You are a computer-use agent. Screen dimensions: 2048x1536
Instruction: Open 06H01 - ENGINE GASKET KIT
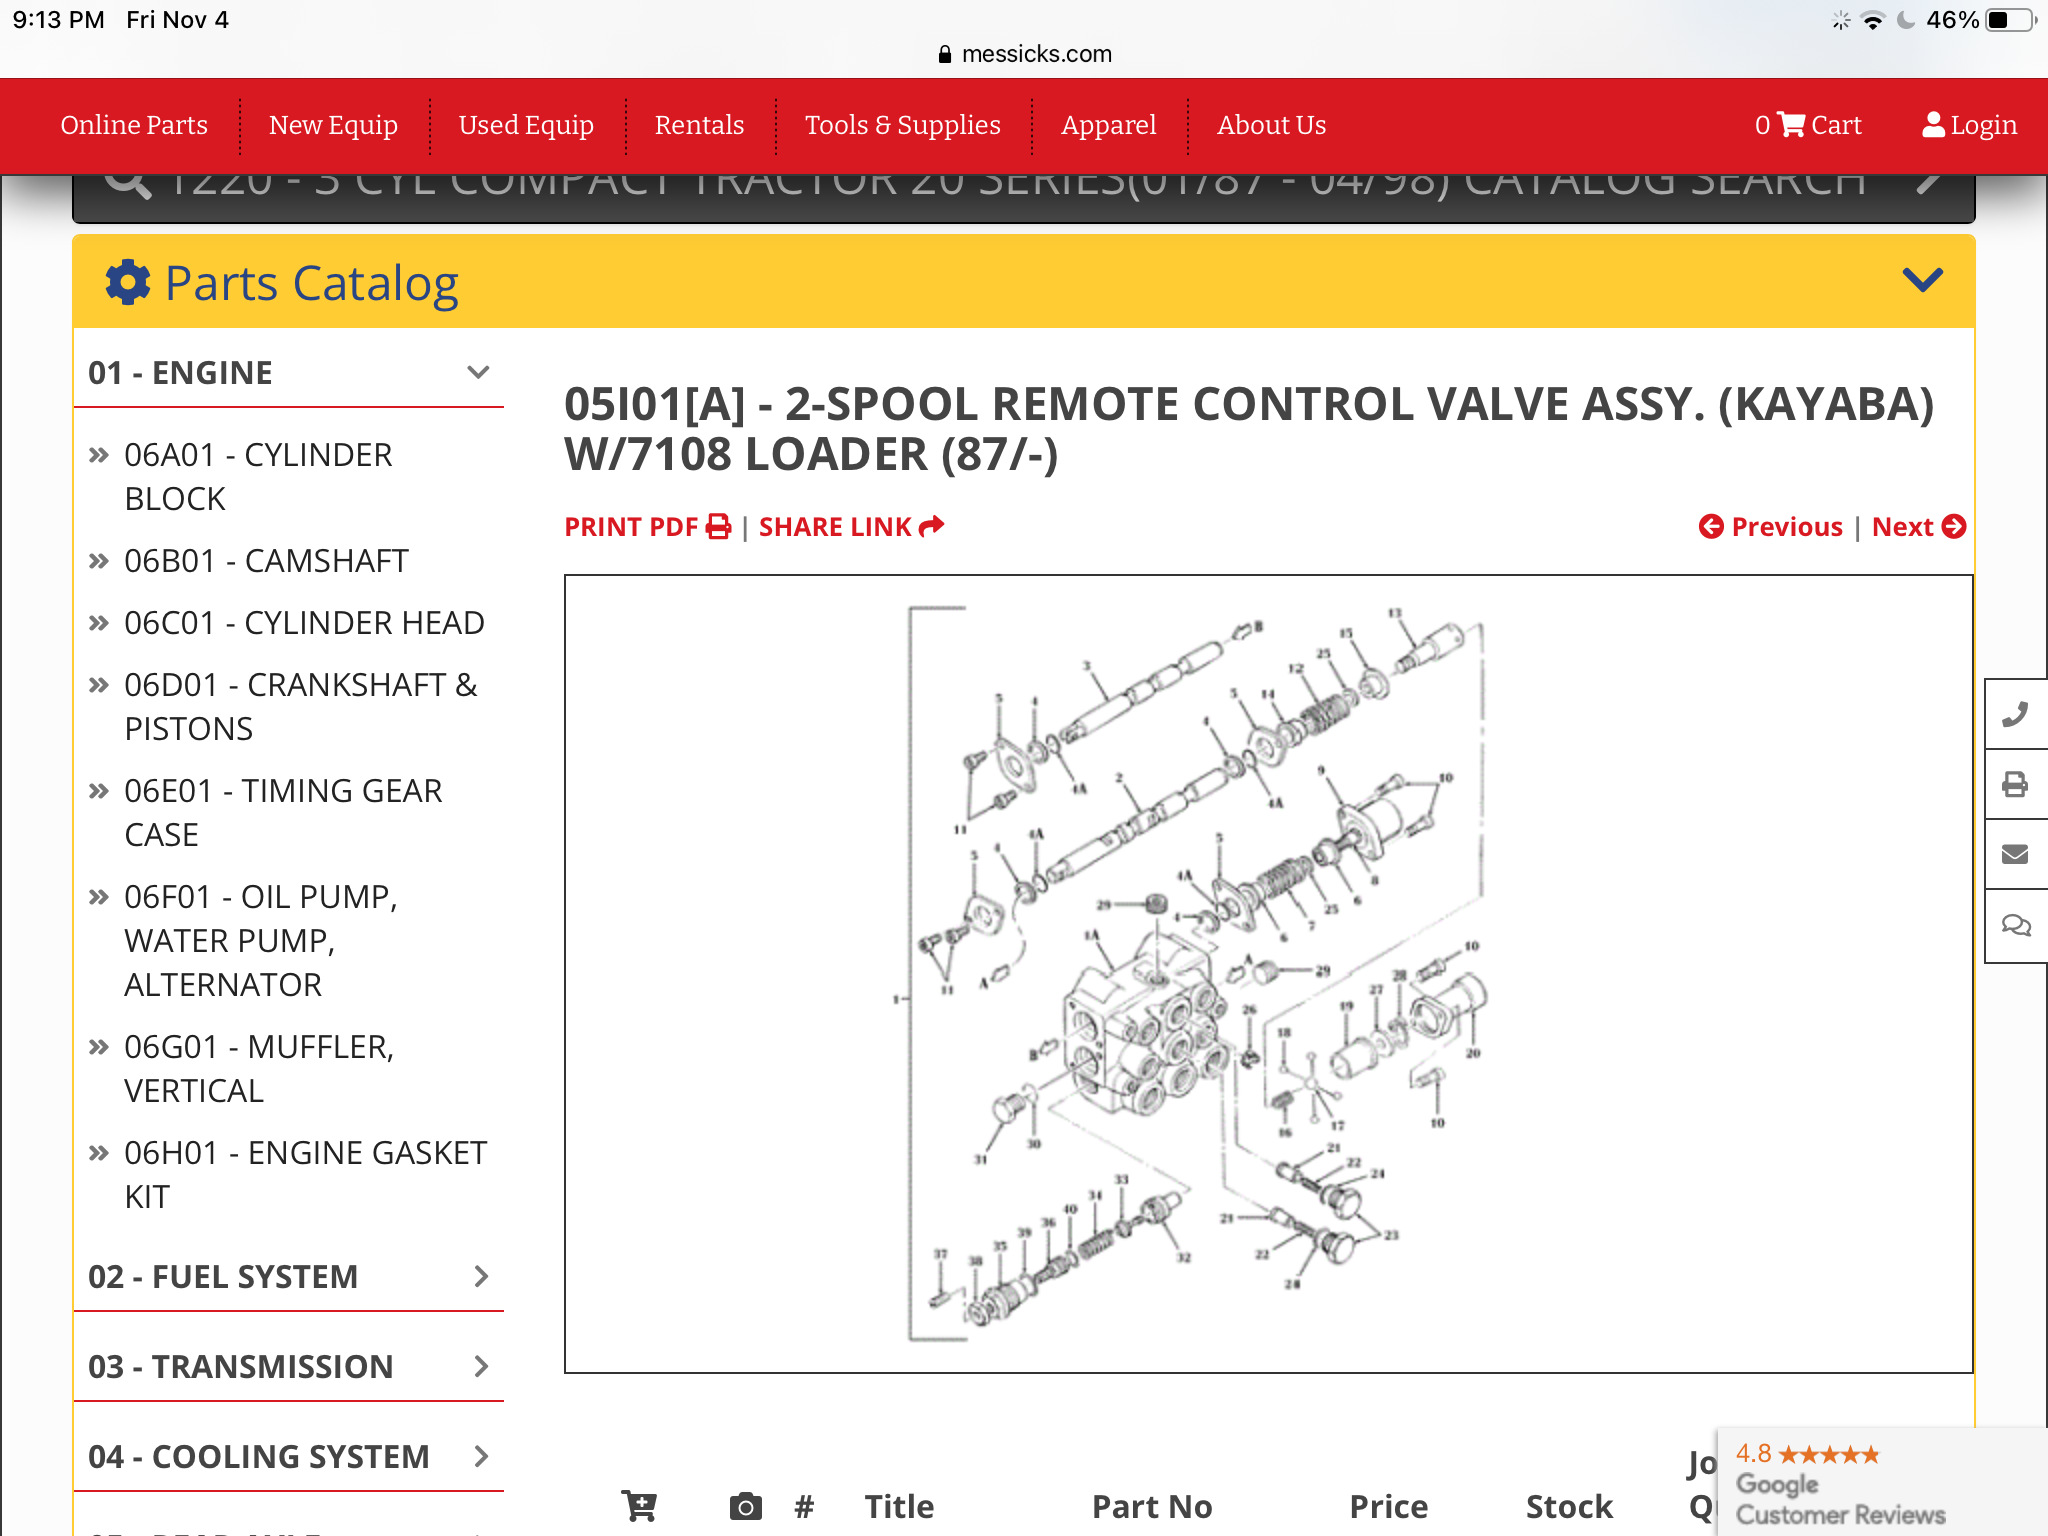point(305,1175)
